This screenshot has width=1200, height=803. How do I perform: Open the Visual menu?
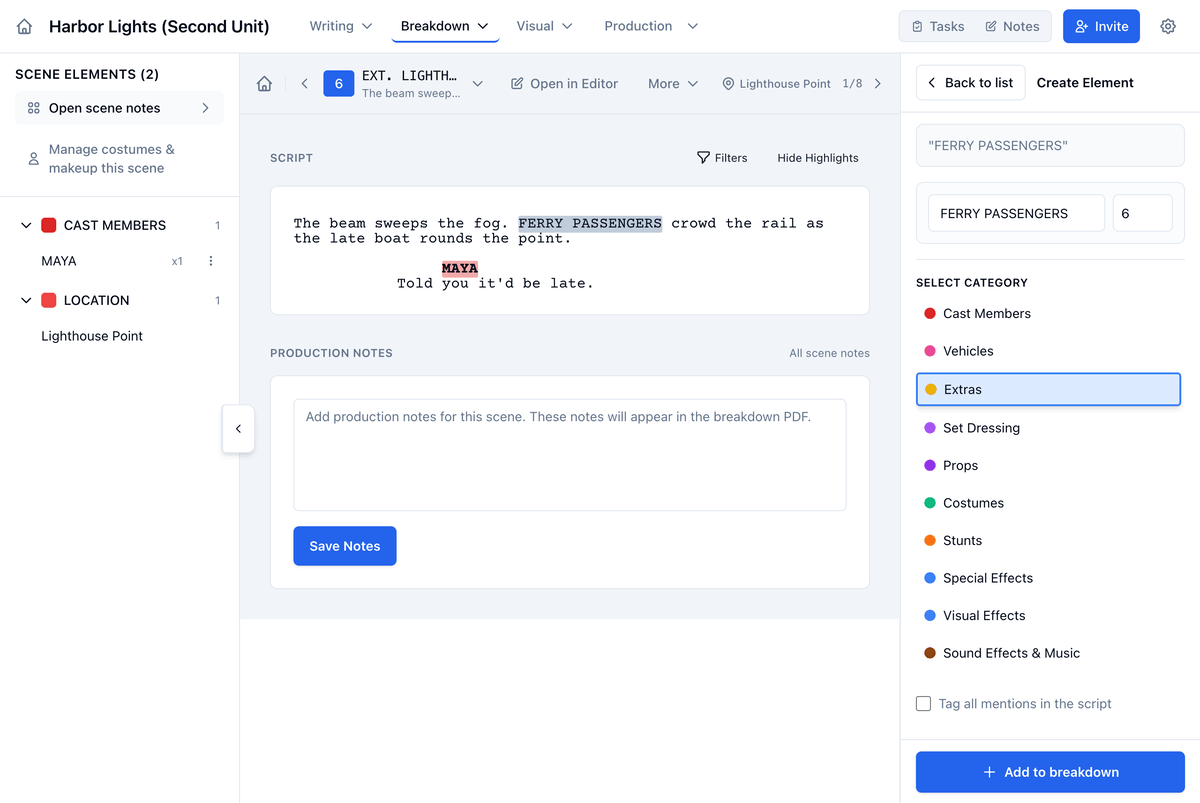click(x=545, y=26)
